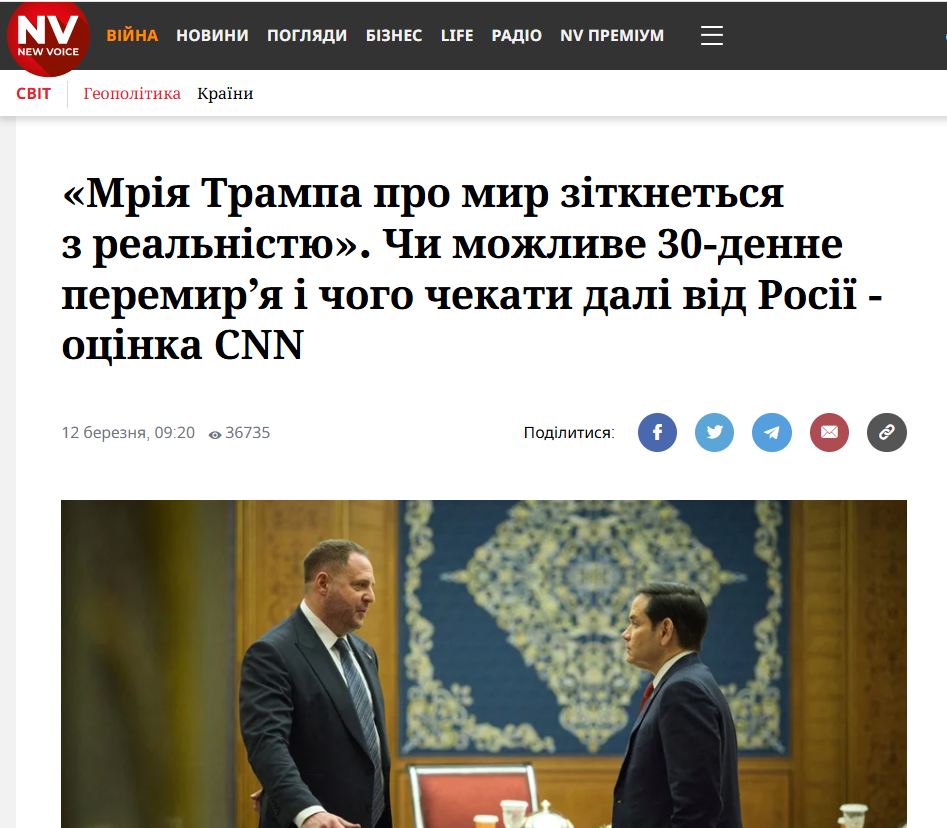Open РАДІО menu item
The image size is (947, 828).
tap(516, 36)
